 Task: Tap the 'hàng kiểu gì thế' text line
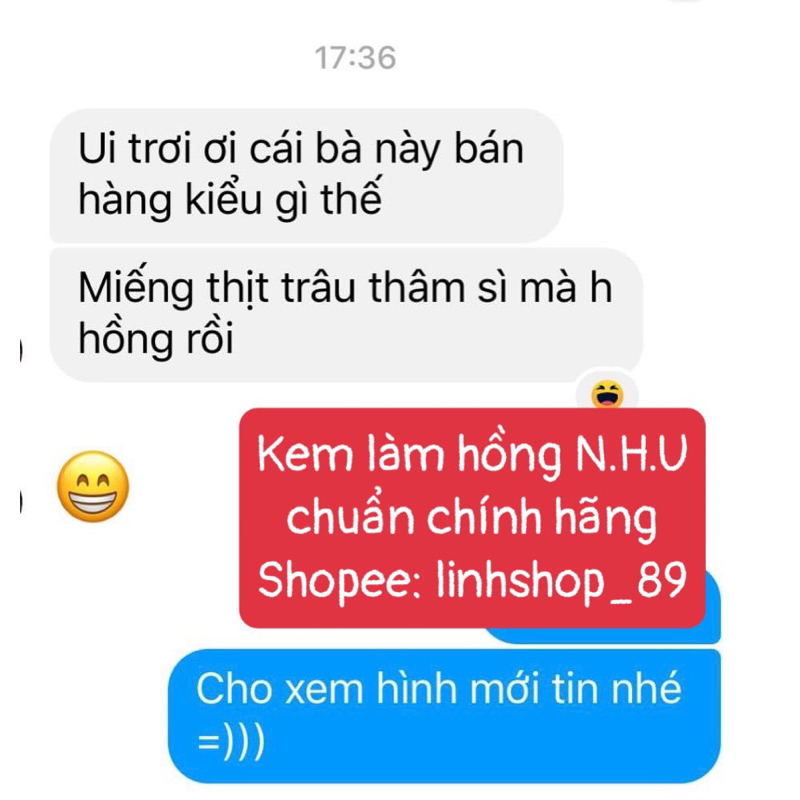tap(230, 199)
